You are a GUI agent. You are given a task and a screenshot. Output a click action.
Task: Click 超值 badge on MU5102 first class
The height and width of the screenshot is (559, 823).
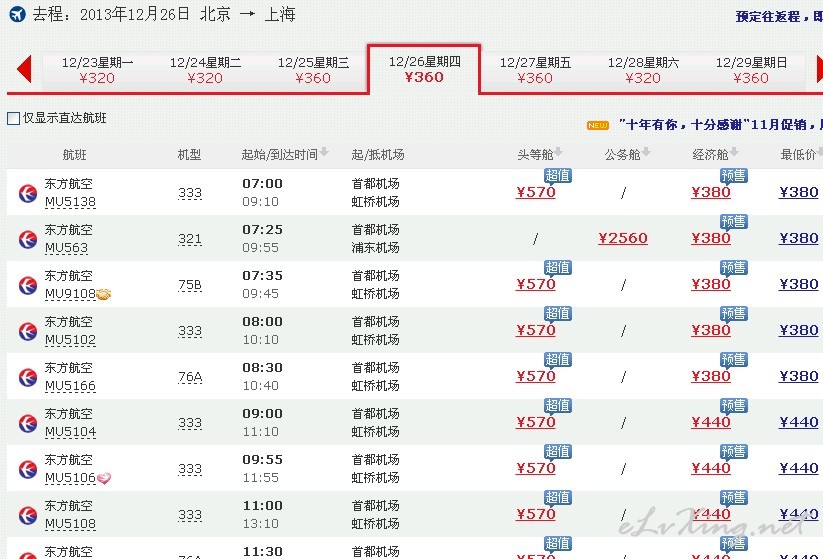coord(557,313)
